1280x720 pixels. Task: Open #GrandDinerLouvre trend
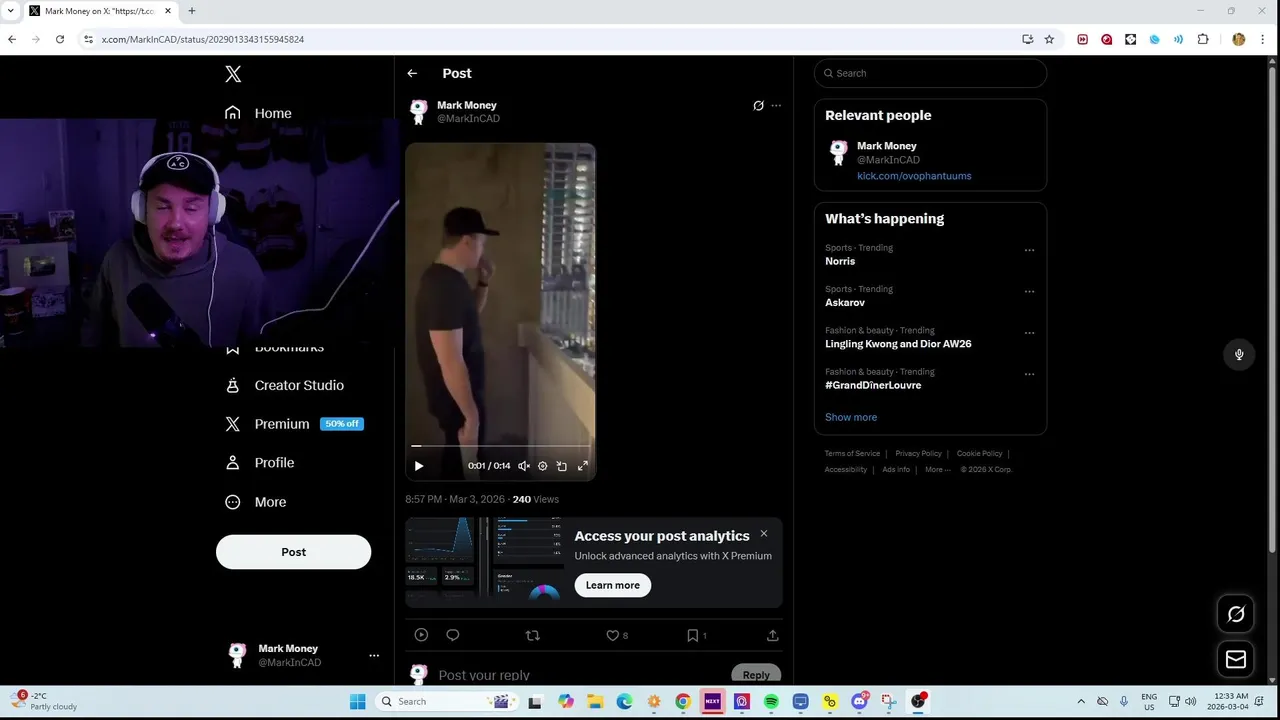click(873, 385)
